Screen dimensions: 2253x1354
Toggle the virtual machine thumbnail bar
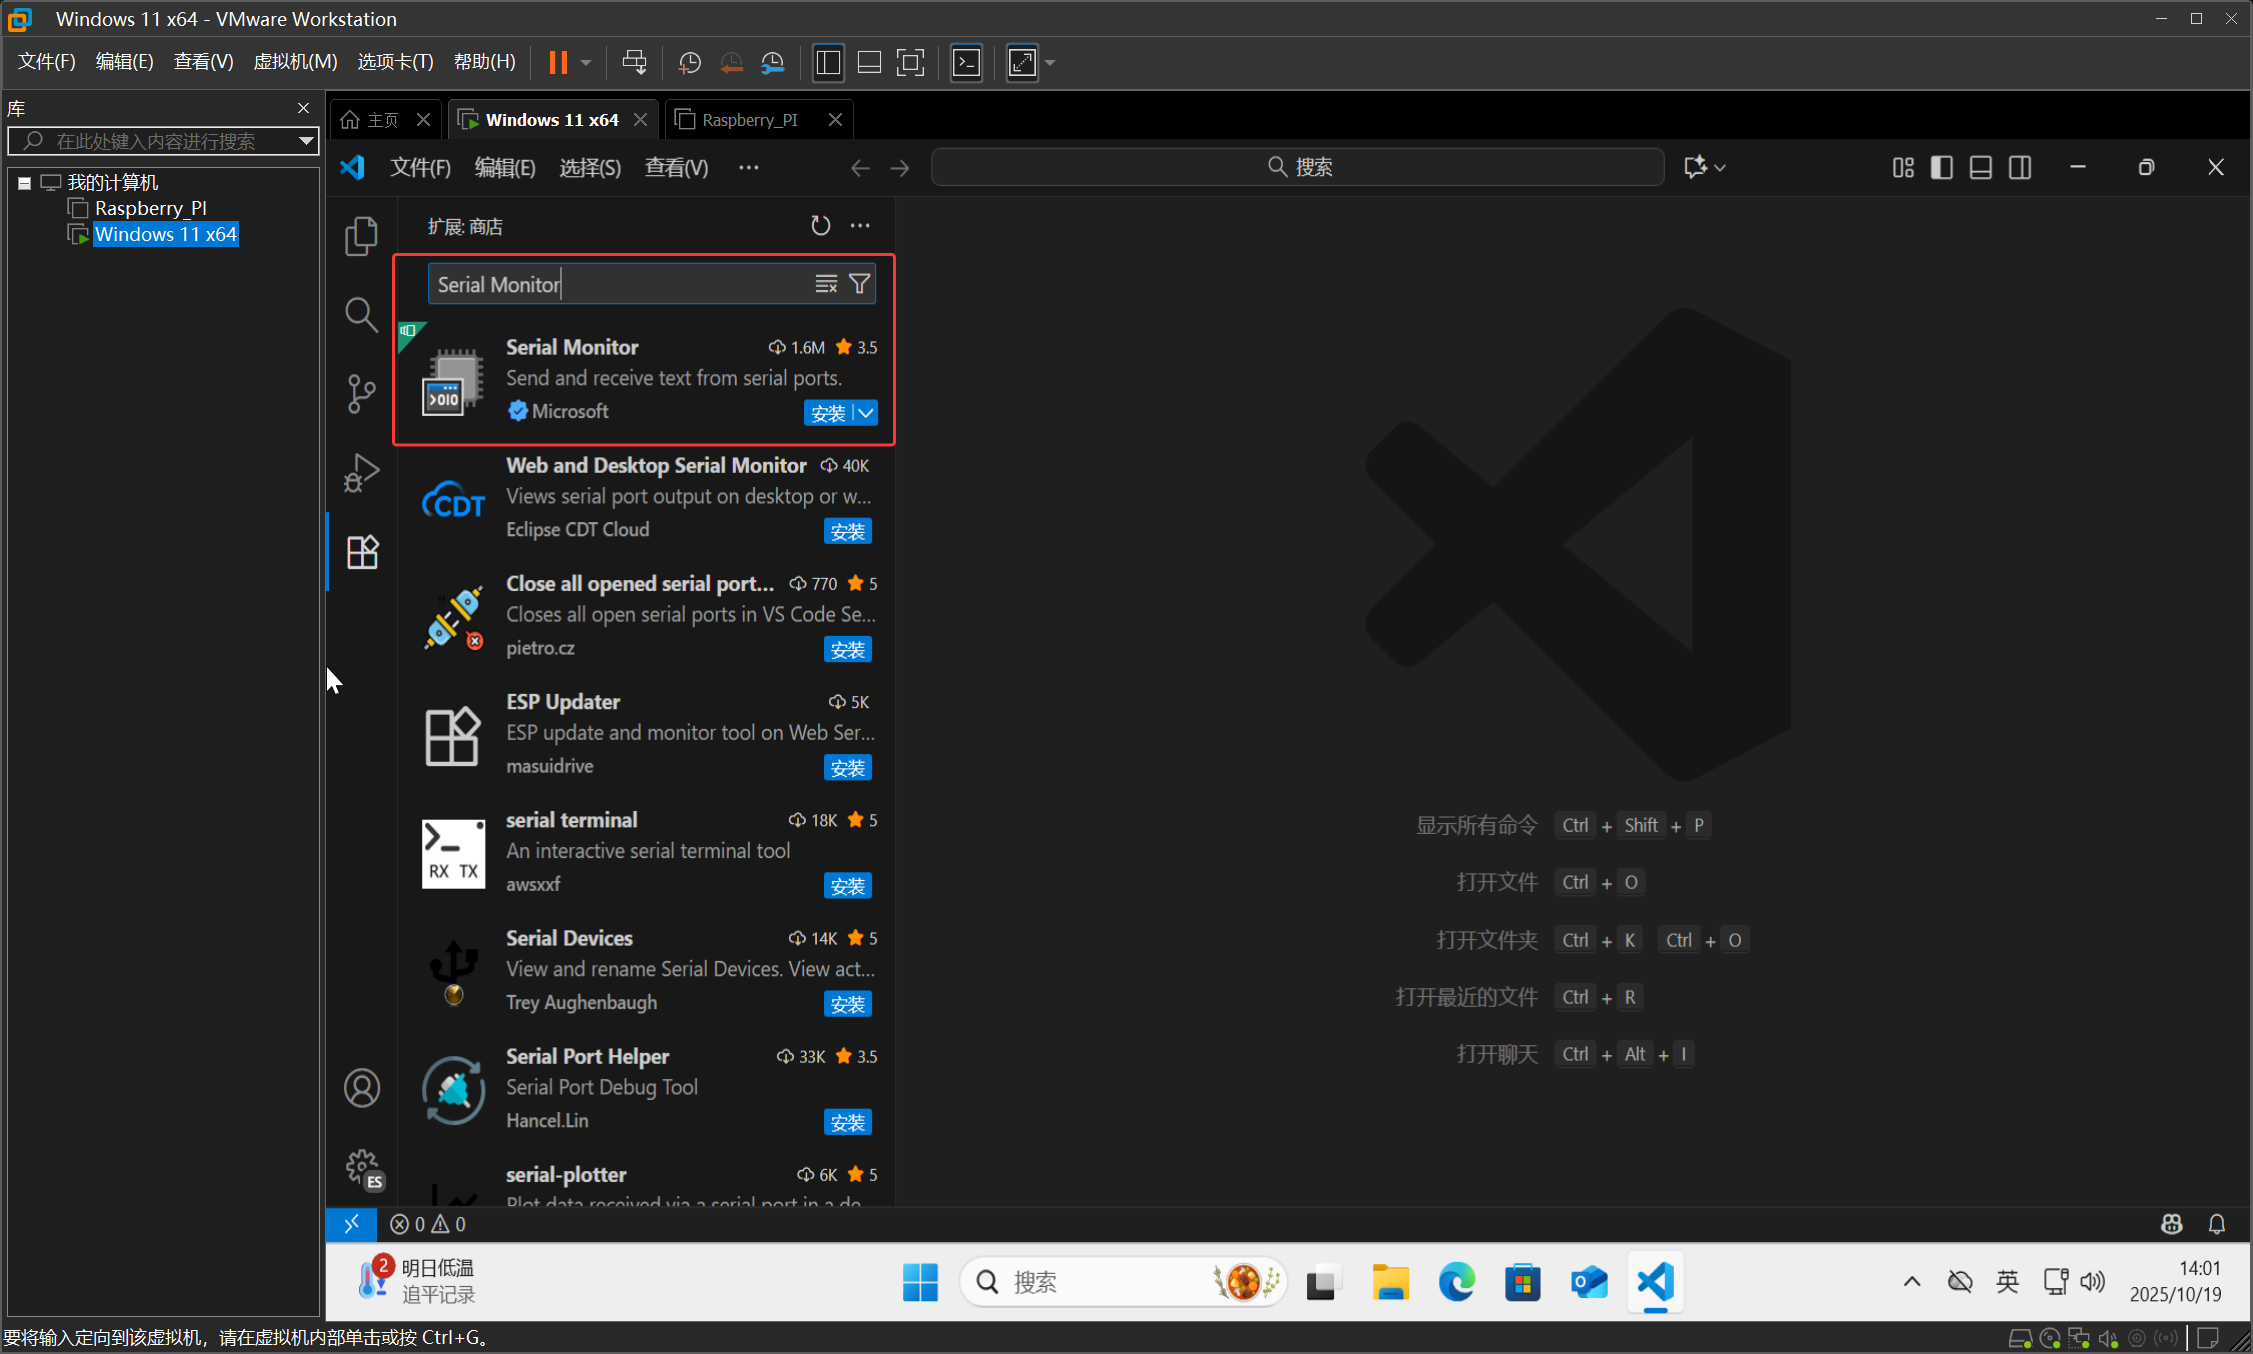[869, 62]
